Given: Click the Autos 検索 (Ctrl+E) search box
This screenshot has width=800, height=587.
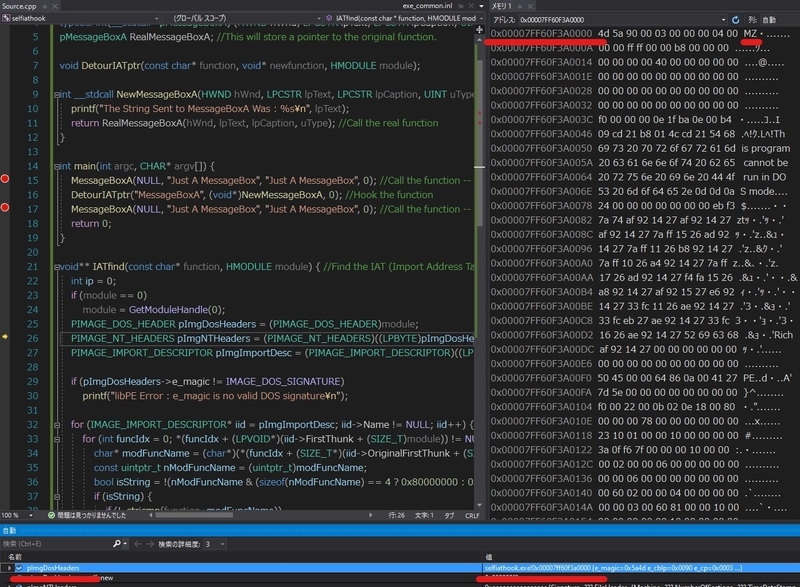Looking at the screenshot, I should (x=56, y=544).
